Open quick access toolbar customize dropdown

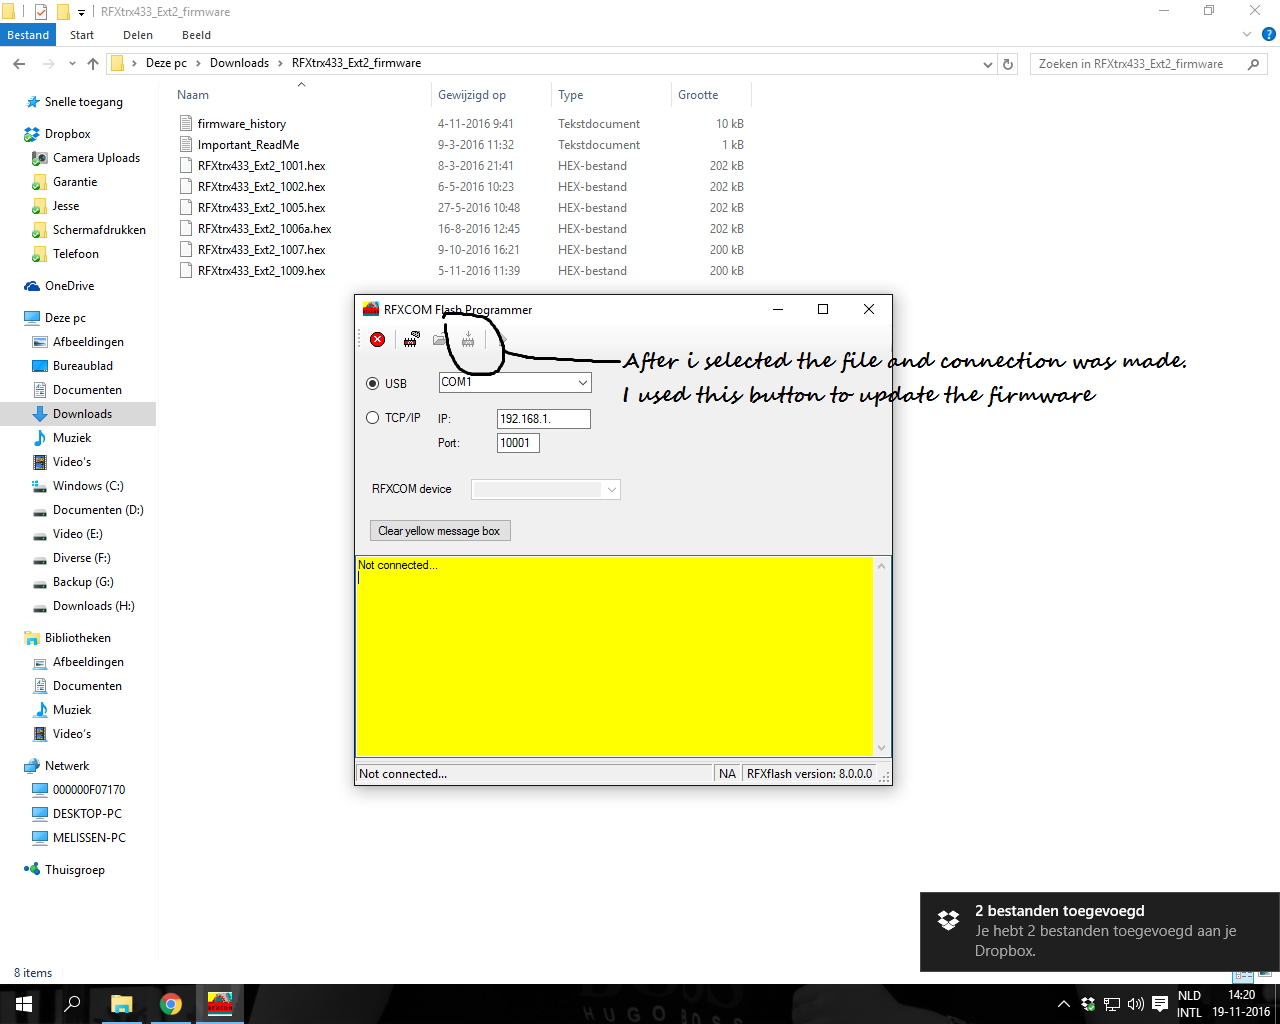[81, 12]
